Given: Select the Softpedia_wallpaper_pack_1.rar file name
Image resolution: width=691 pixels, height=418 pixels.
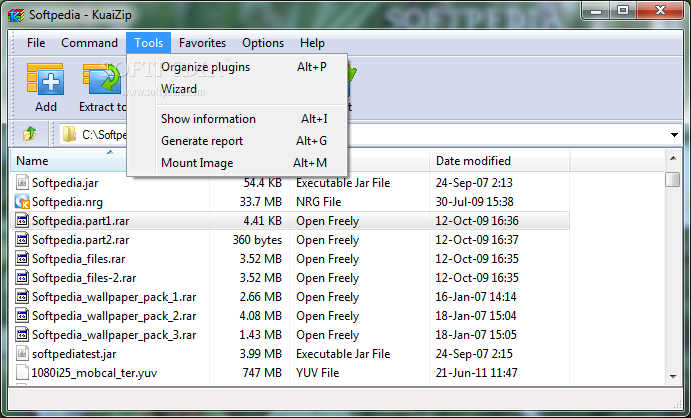Looking at the screenshot, I should coord(114,297).
